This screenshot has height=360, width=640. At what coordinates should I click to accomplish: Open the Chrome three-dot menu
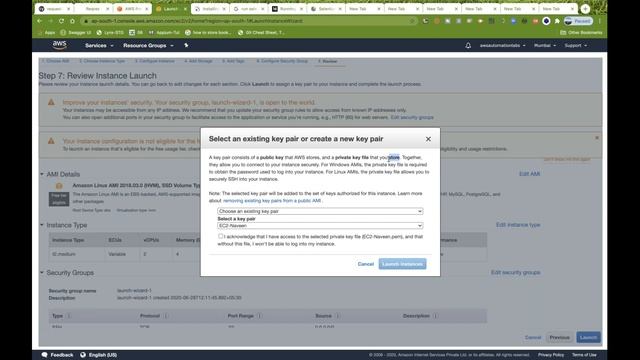pos(600,21)
